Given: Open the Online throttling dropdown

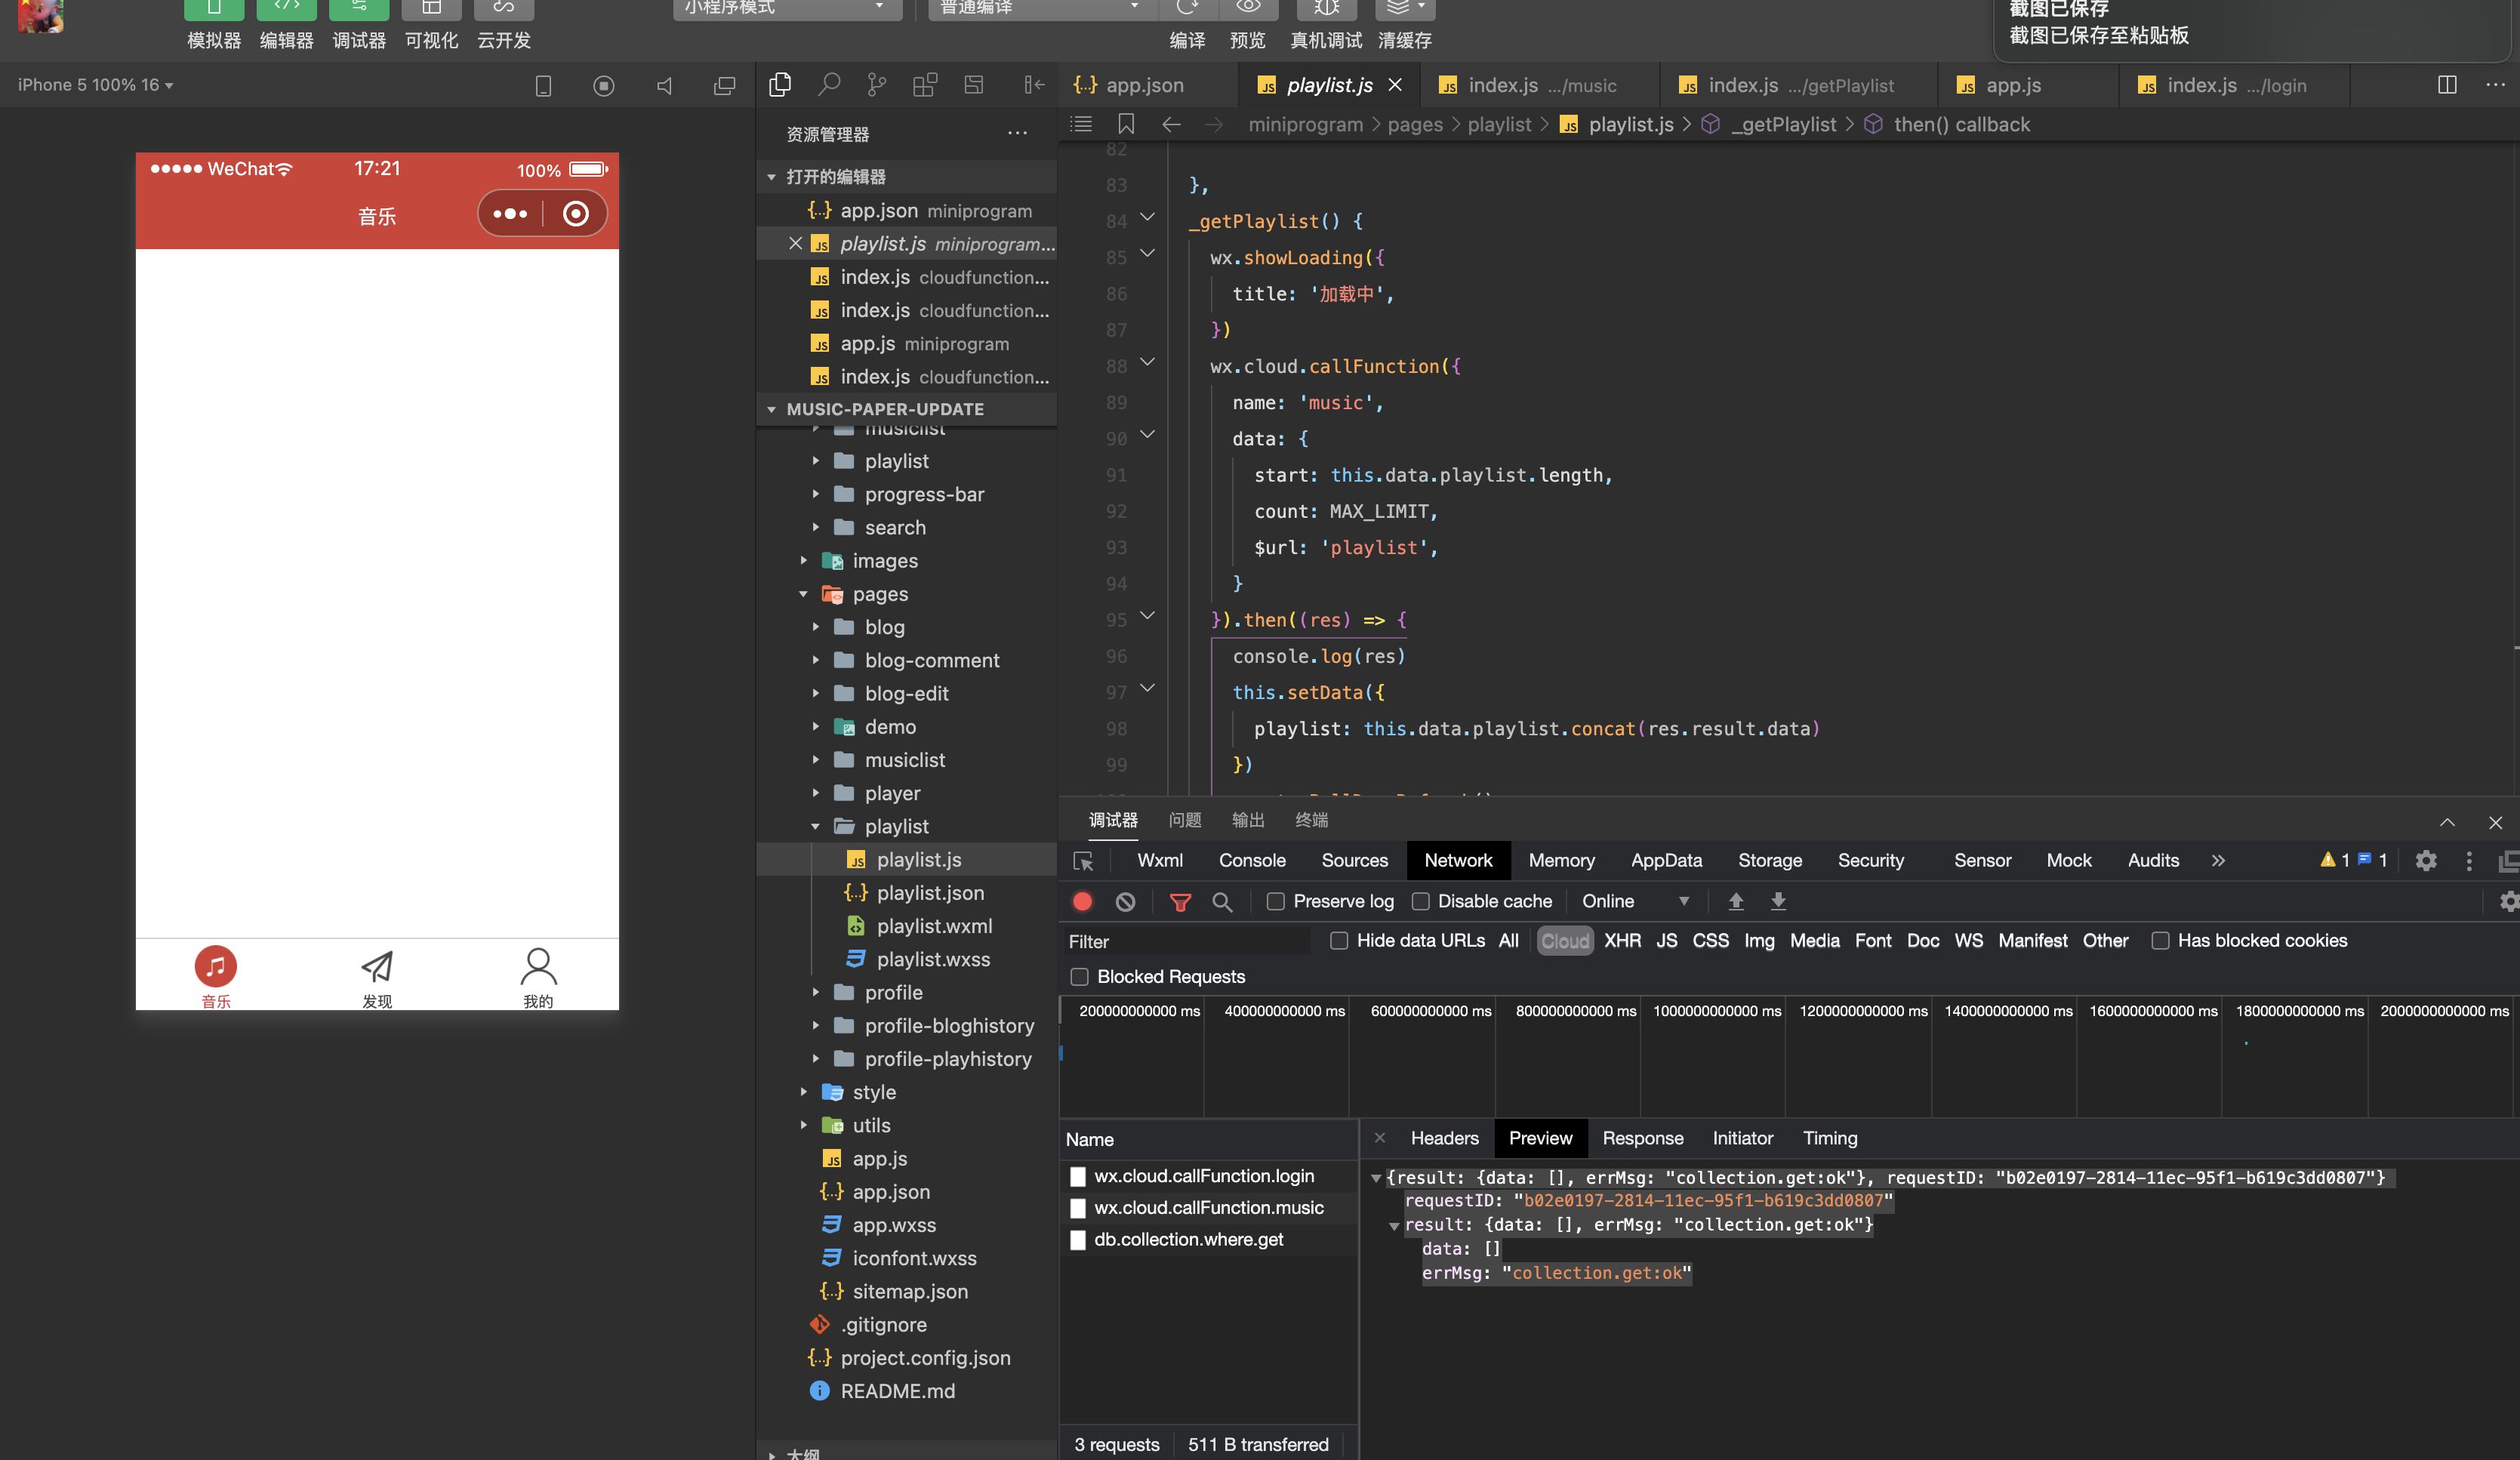Looking at the screenshot, I should click(1635, 901).
